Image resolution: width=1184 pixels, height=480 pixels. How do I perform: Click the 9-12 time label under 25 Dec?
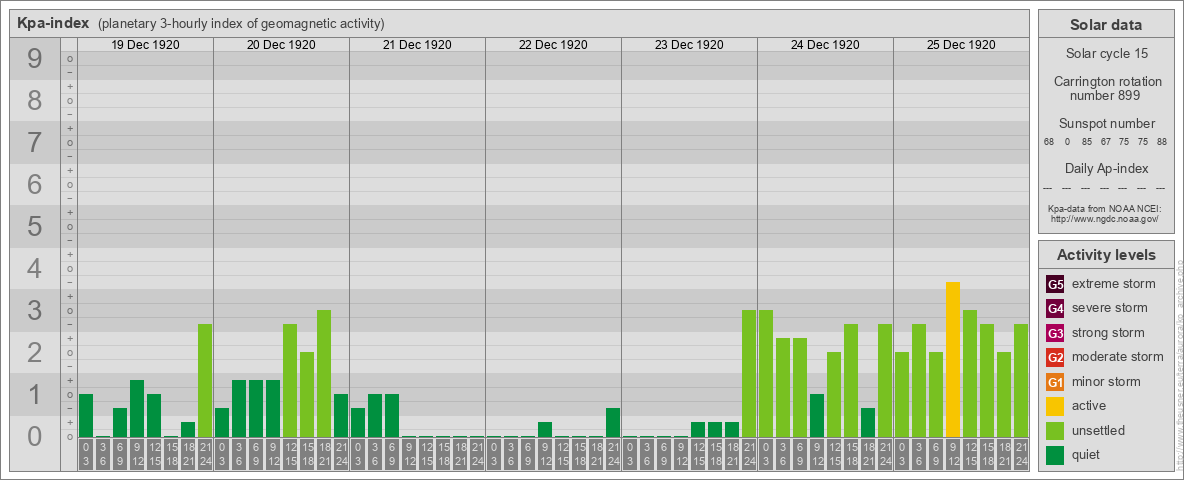coord(953,455)
